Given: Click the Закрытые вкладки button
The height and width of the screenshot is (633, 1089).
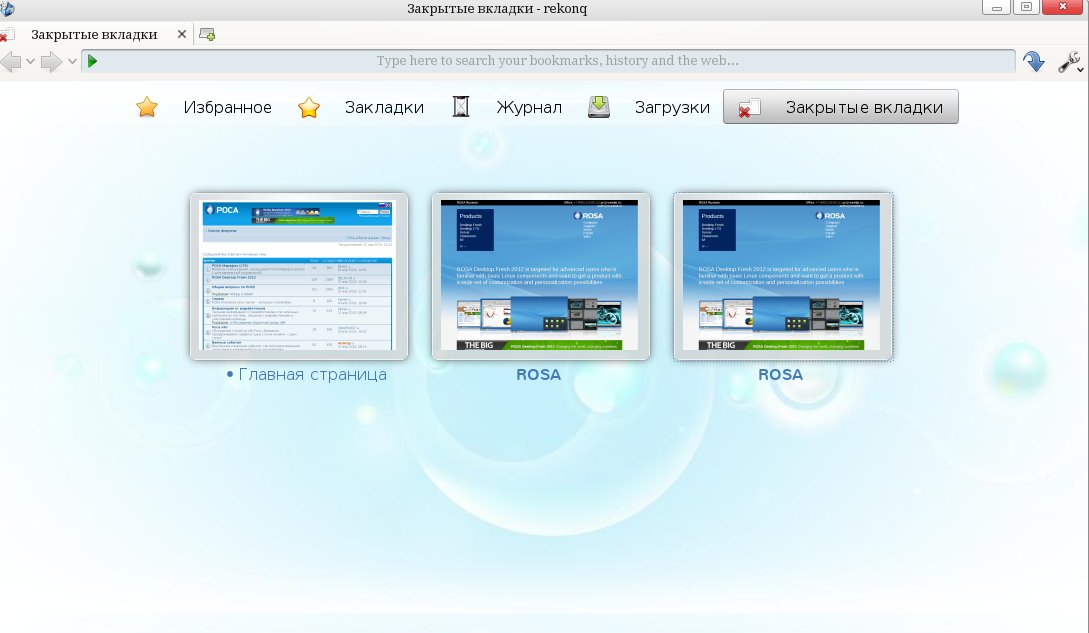Looking at the screenshot, I should click(x=840, y=106).
